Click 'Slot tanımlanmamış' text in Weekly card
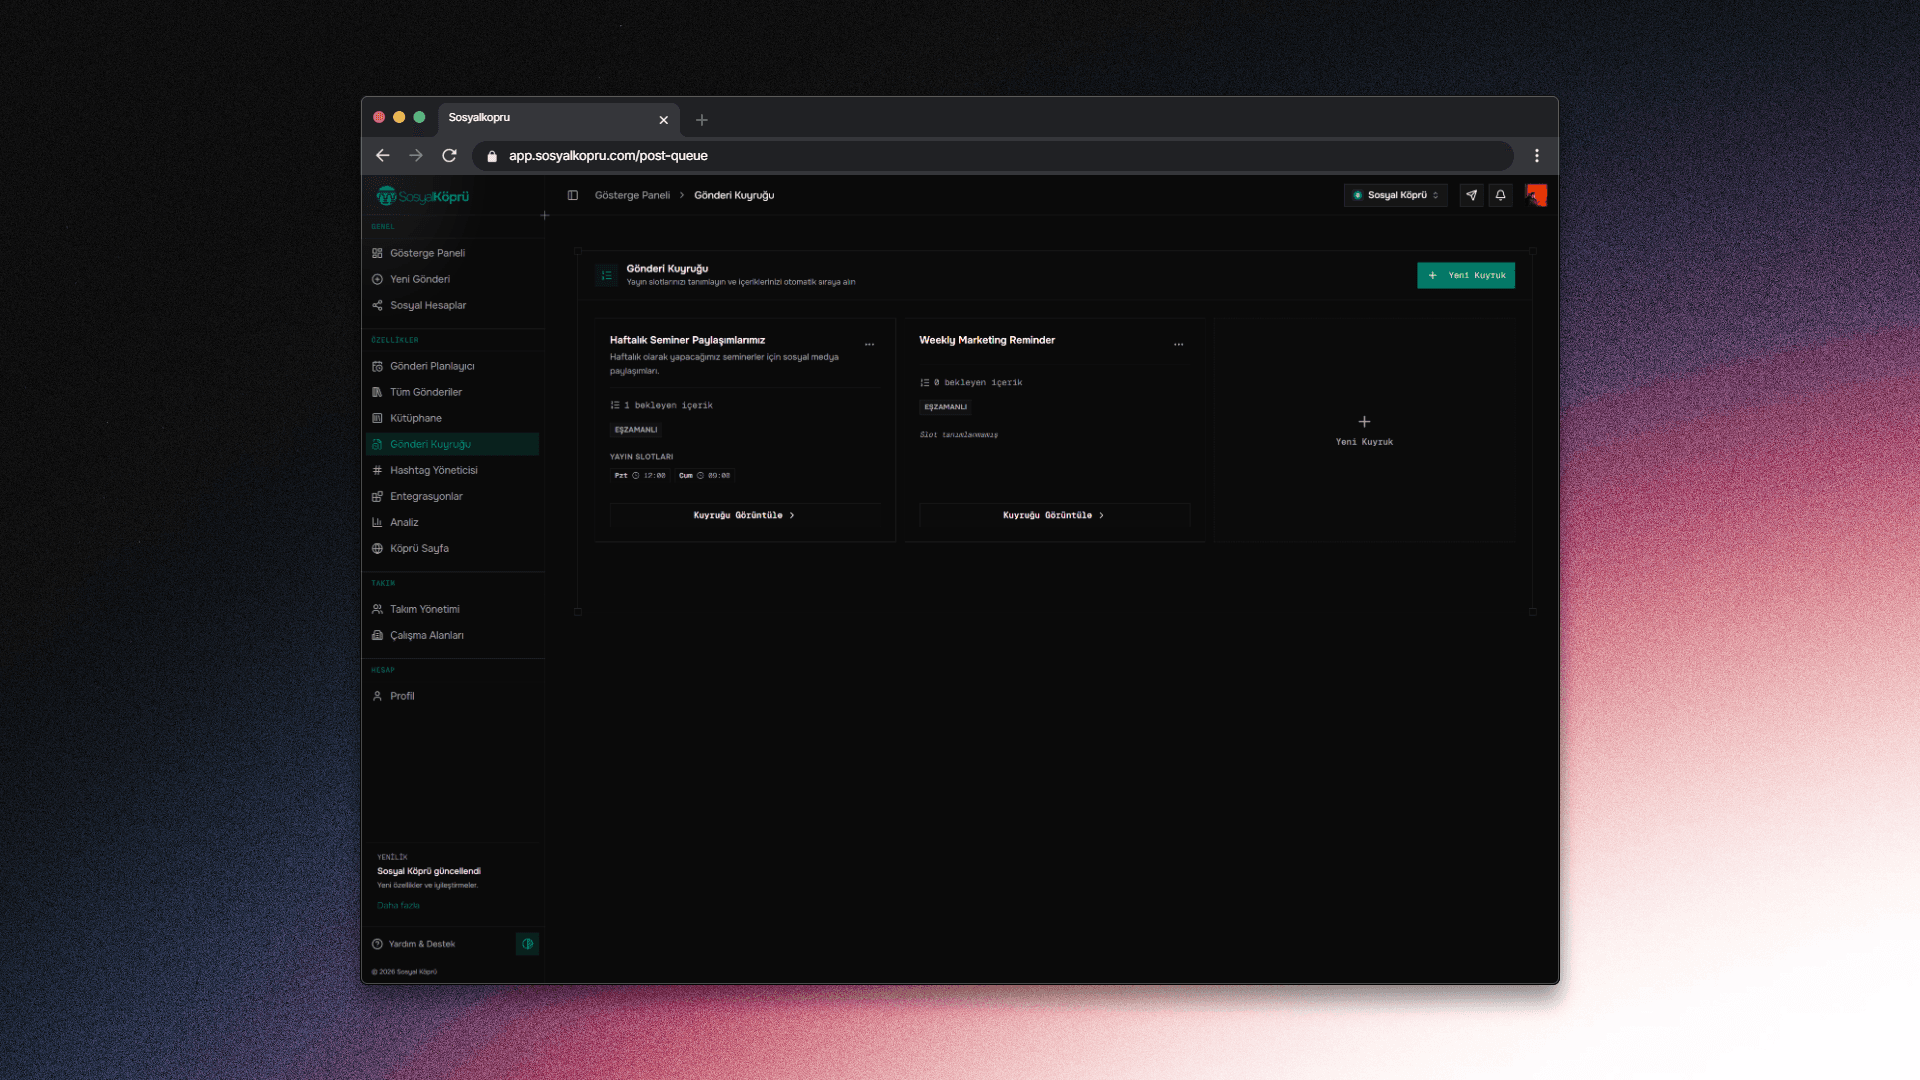Screen dimensions: 1920x1080 click(x=958, y=435)
